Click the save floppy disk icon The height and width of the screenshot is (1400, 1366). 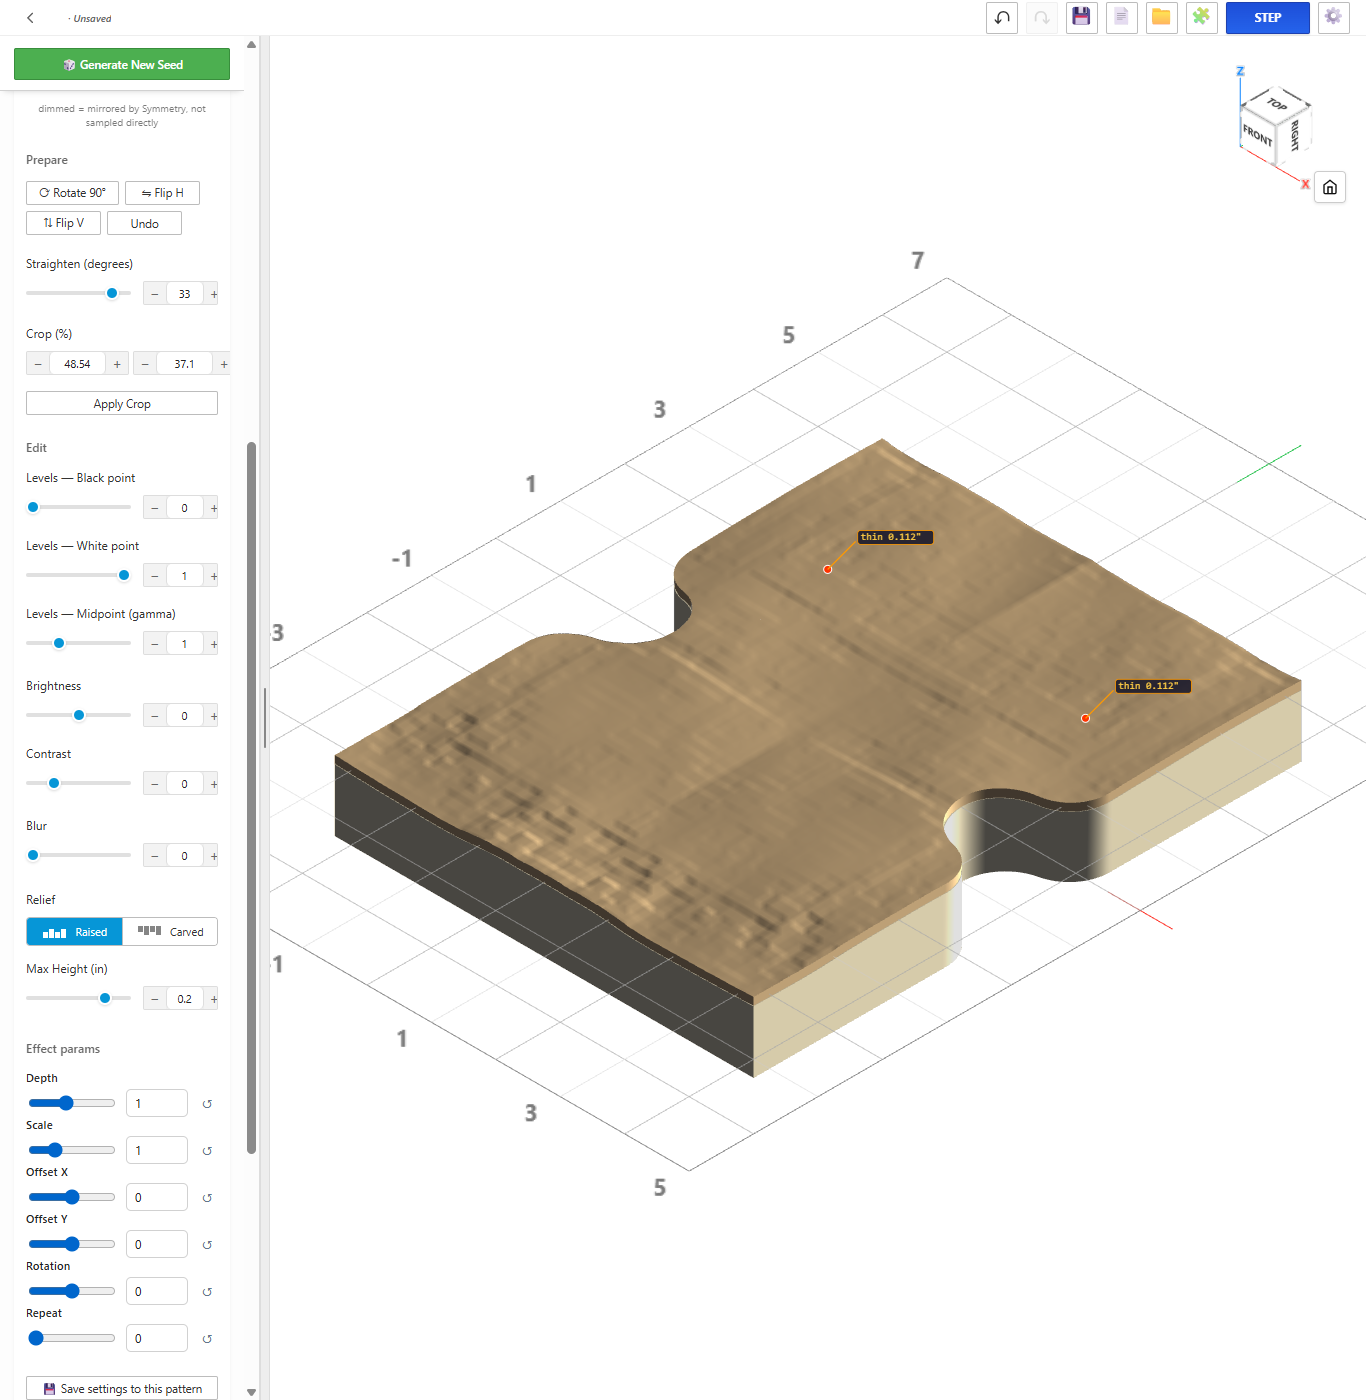tap(1081, 18)
